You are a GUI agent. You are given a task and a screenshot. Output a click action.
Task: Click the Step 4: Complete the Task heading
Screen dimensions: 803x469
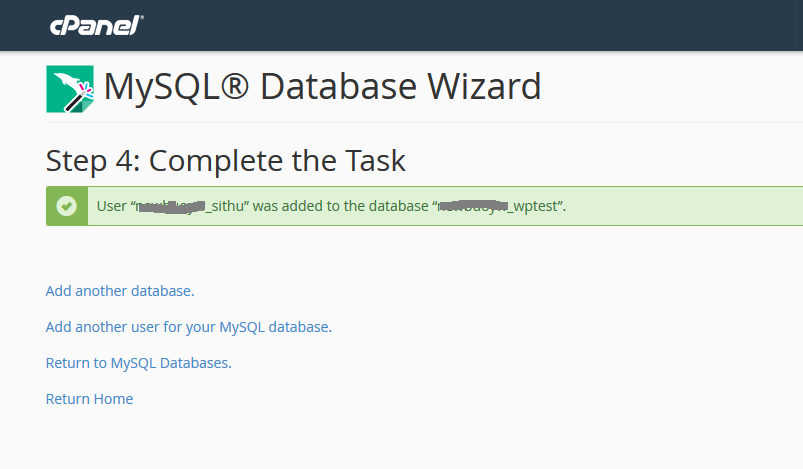(x=226, y=160)
